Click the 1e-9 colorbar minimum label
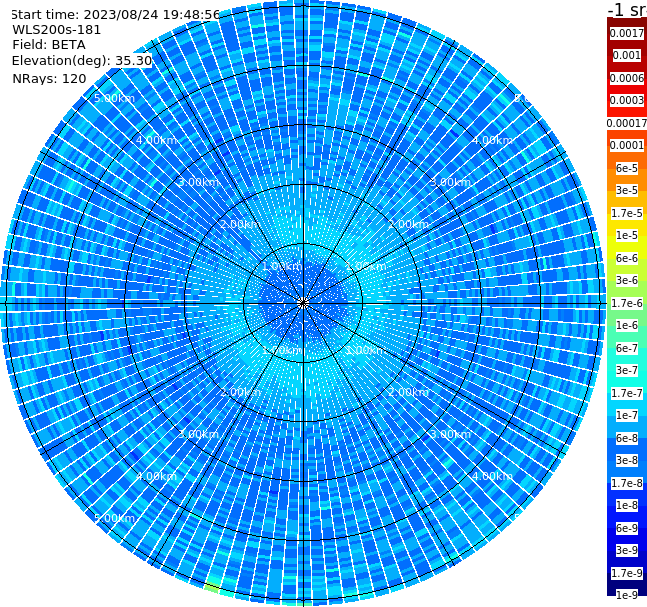Image resolution: width=647 pixels, height=607 pixels. (x=627, y=595)
